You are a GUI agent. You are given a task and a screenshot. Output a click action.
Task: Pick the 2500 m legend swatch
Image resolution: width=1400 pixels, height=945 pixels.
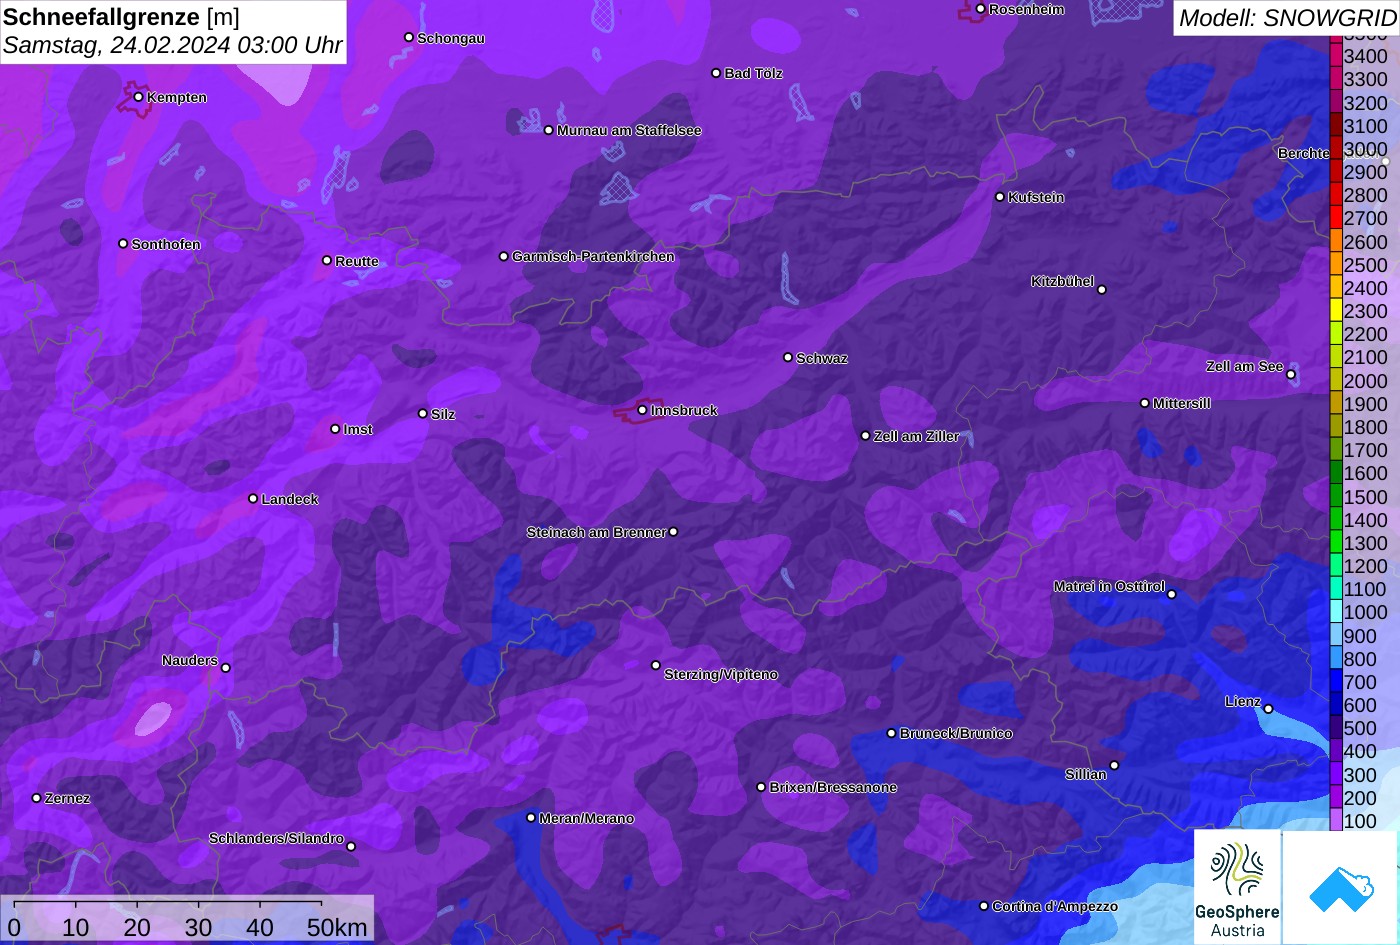coord(1336,265)
